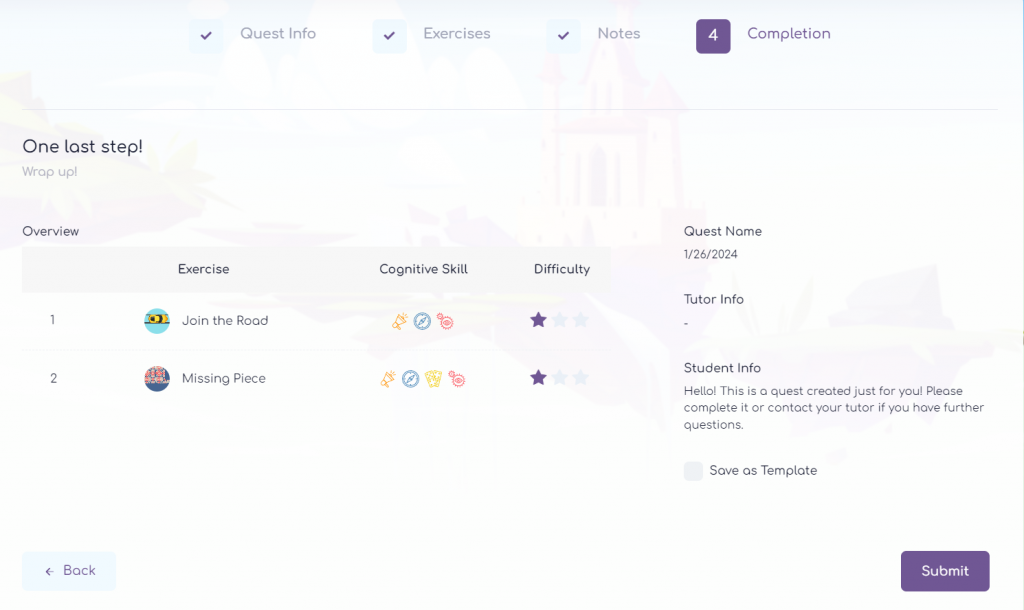The height and width of the screenshot is (610, 1024).
Task: Enable the Save as Template checkbox
Action: coord(693,471)
